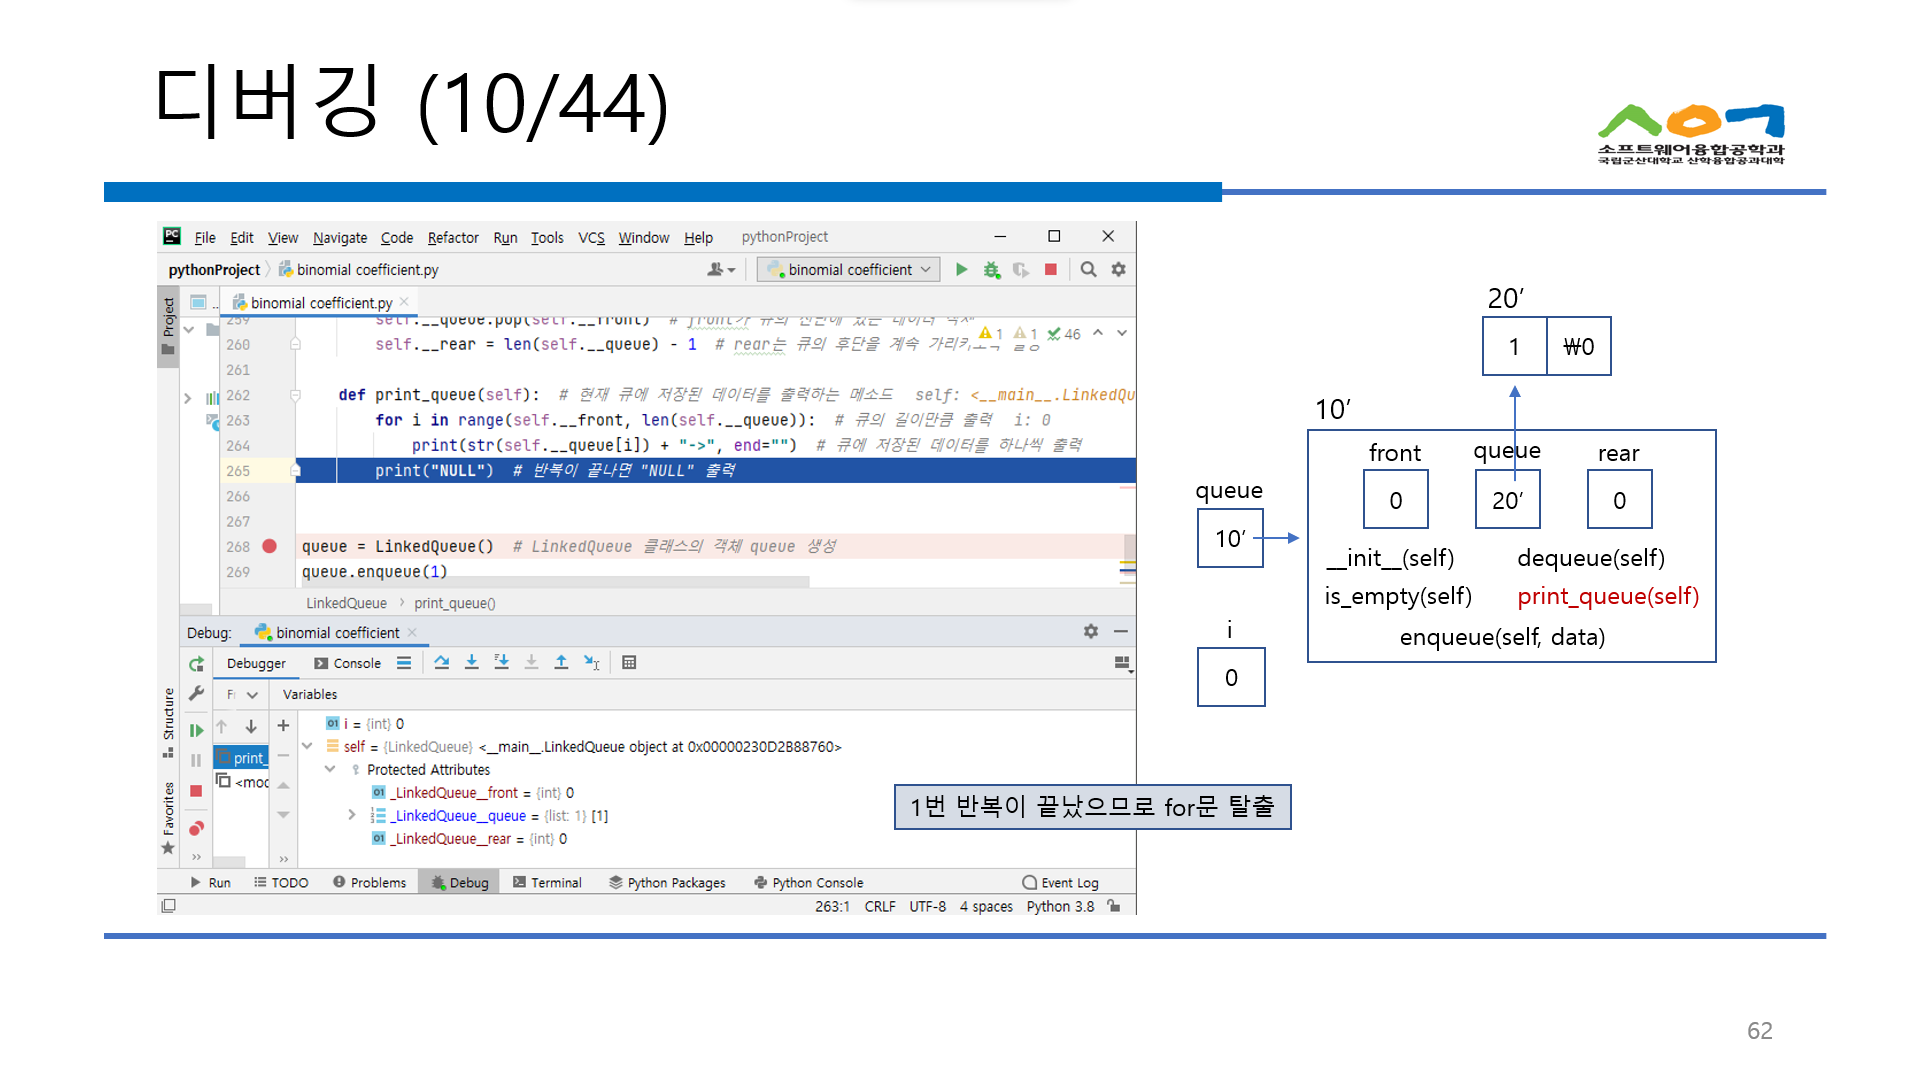Viewport: 1920px width, 1080px height.
Task: Fold print_queue method at line 262
Action: click(295, 395)
